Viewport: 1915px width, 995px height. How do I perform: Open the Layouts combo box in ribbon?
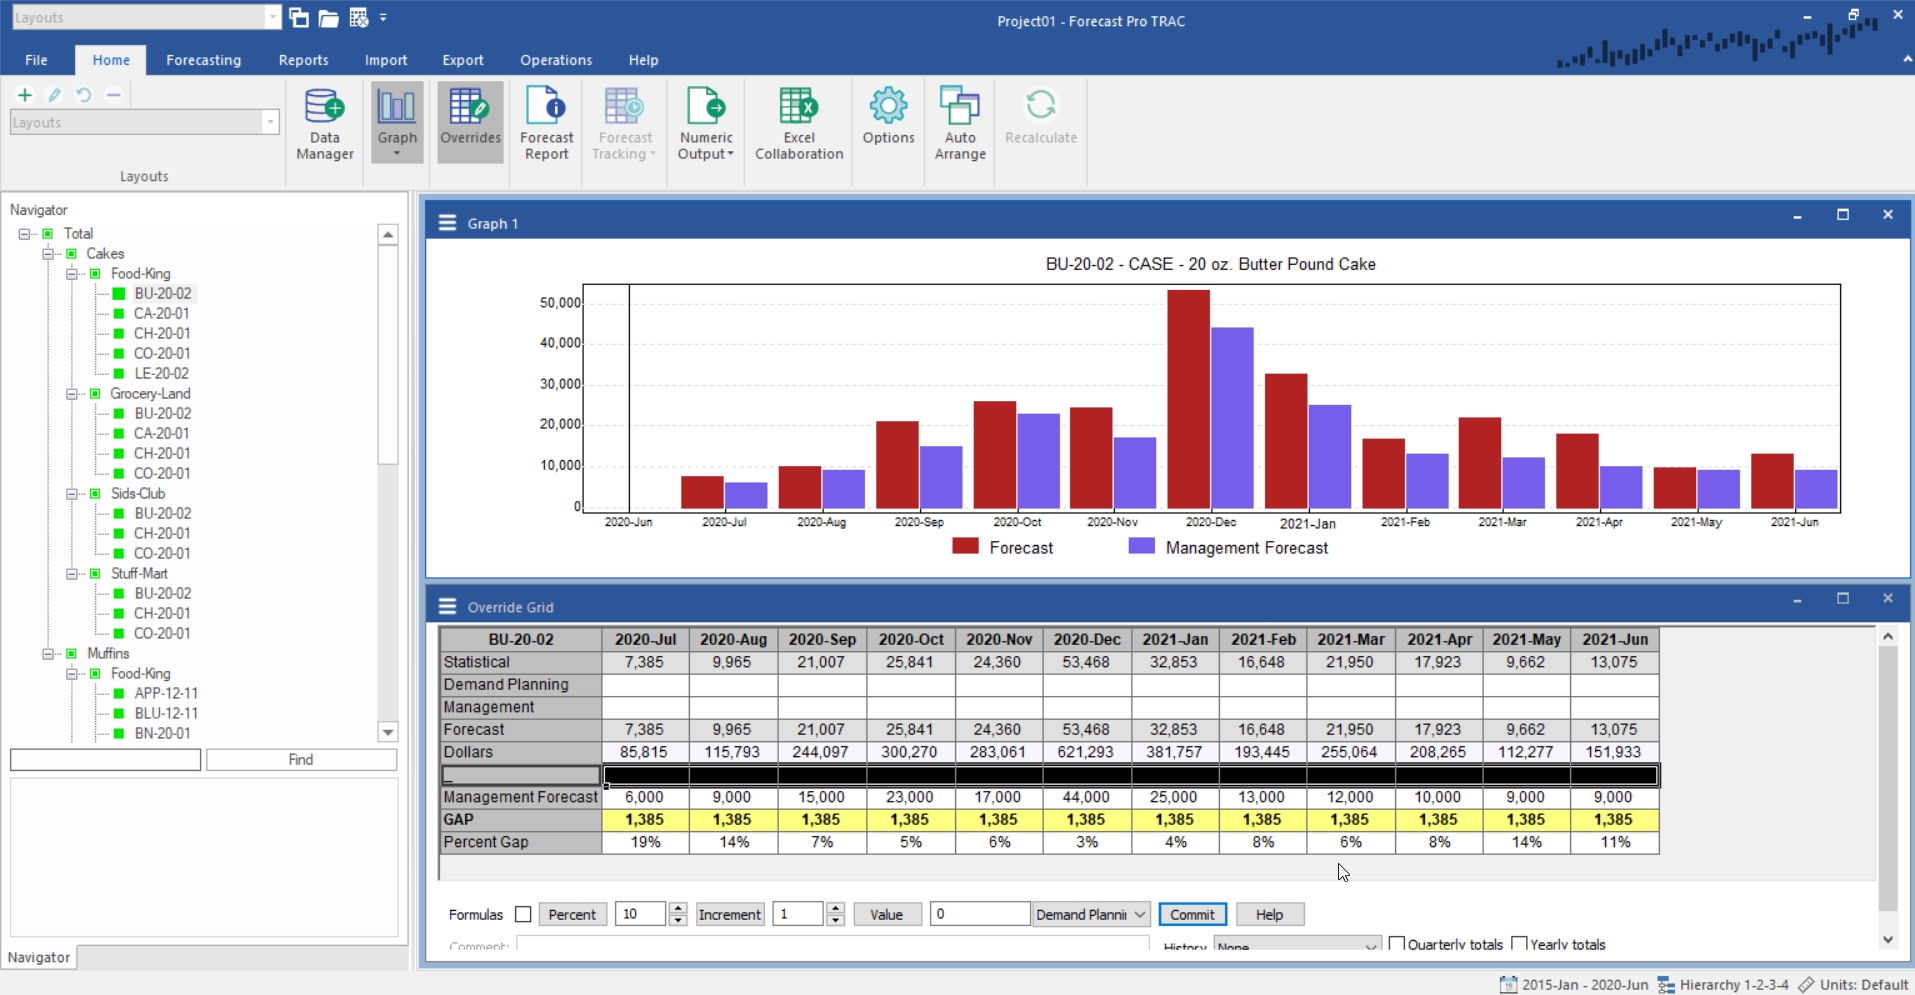click(144, 122)
